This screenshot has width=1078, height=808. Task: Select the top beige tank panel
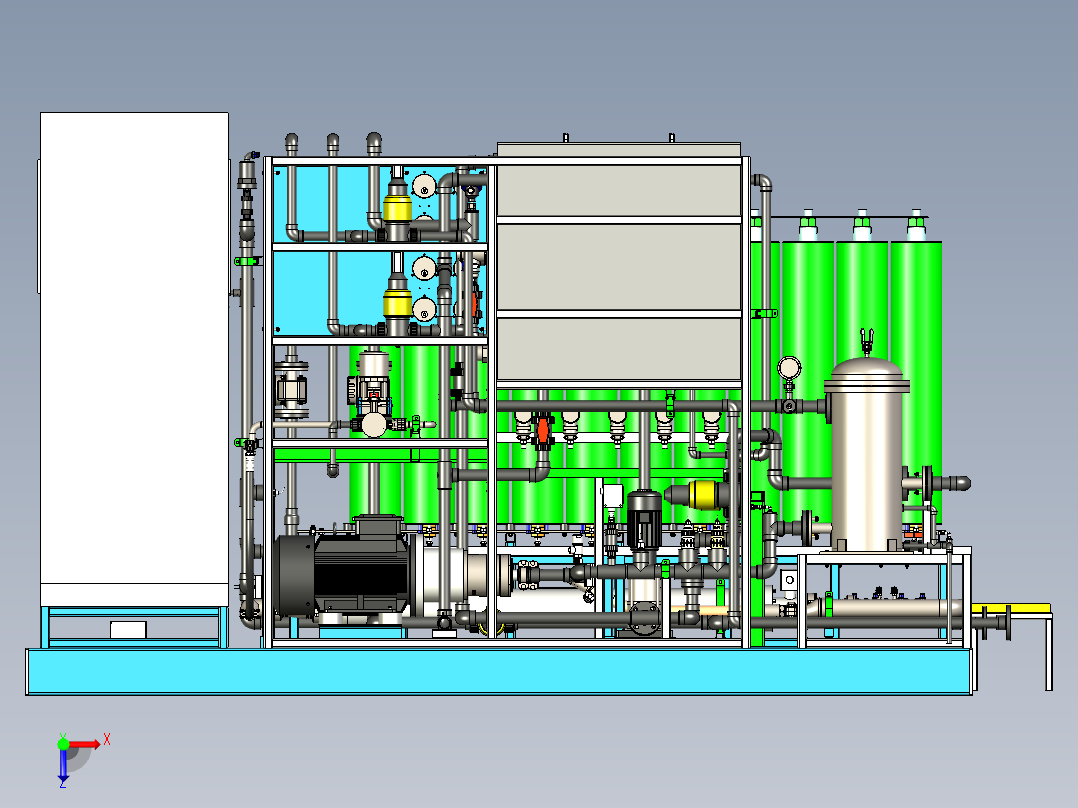[x=619, y=190]
